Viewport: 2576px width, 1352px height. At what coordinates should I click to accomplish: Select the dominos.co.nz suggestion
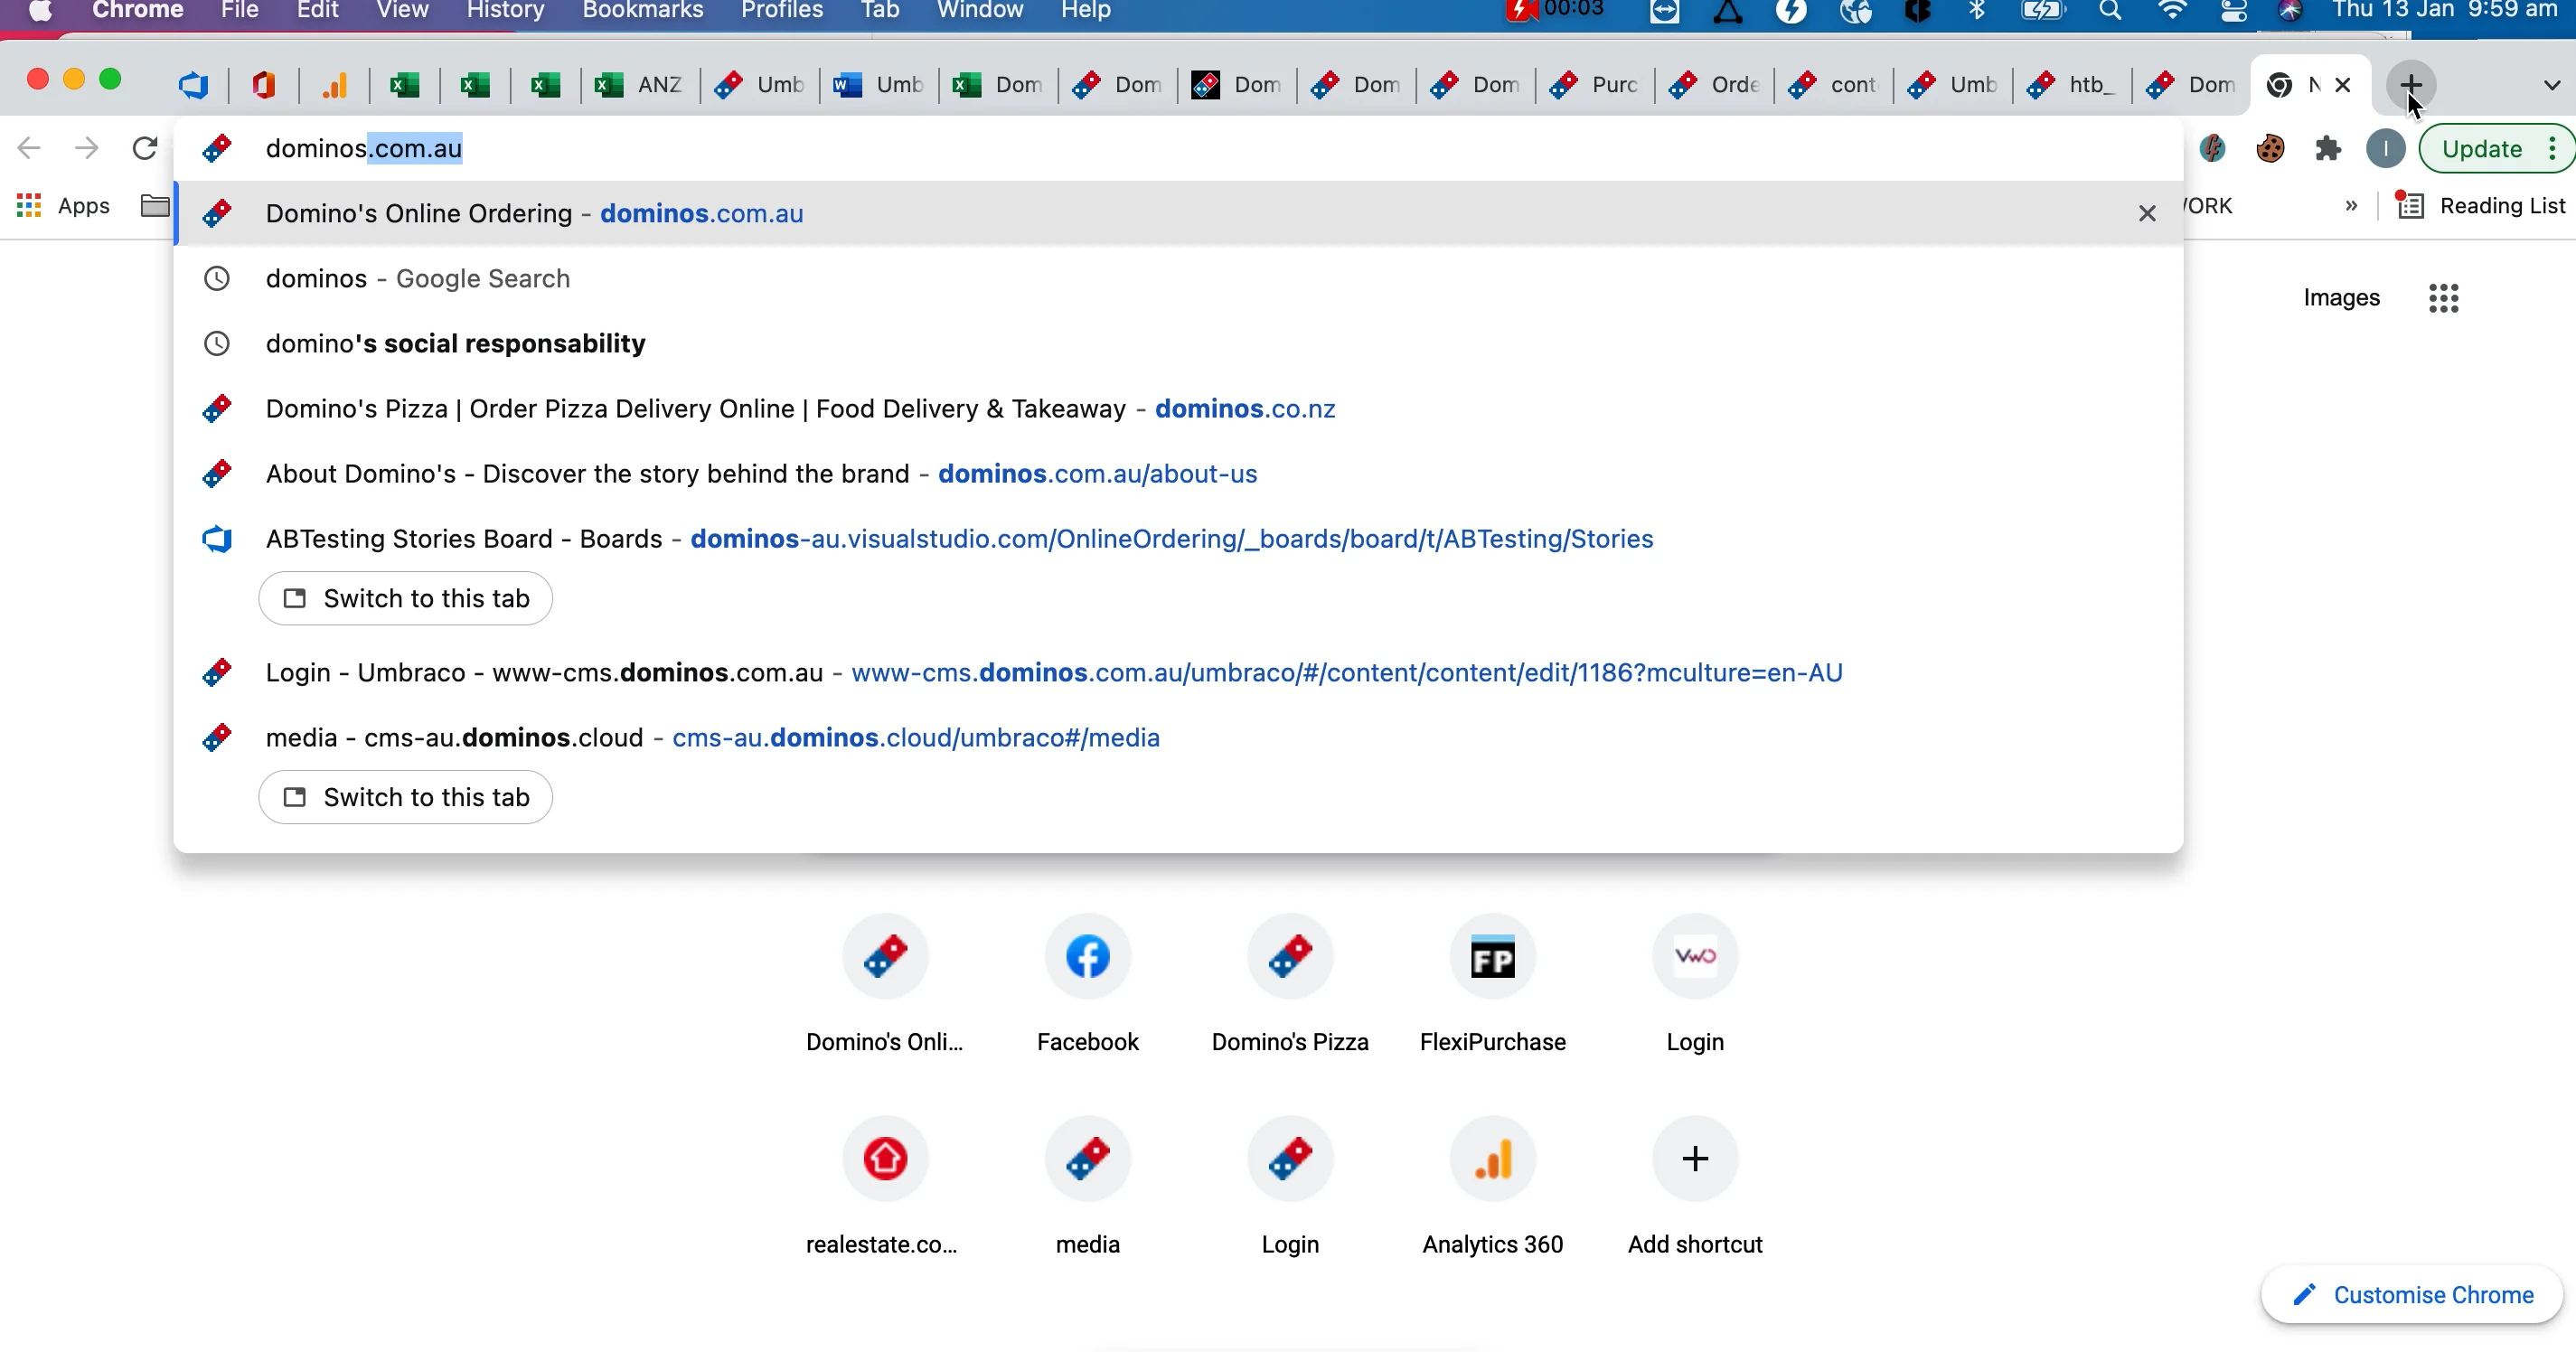(x=1178, y=408)
